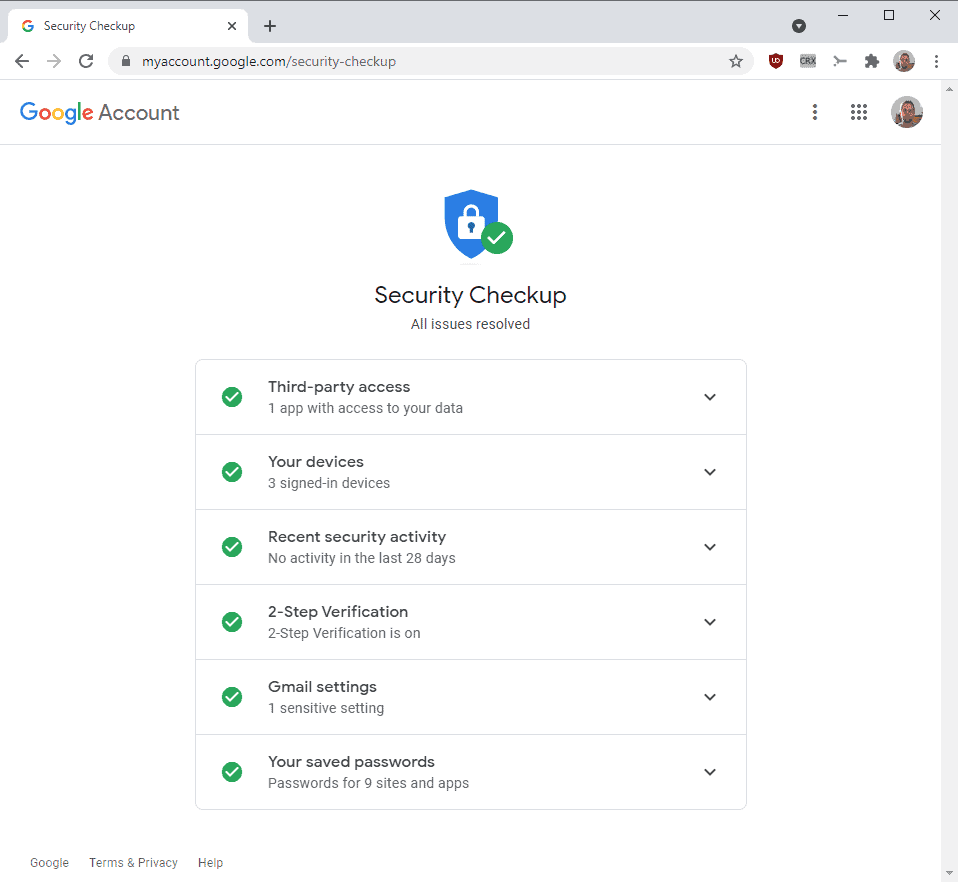This screenshot has height=882, width=958.
Task: Reload the Security Checkup page
Action: [86, 61]
